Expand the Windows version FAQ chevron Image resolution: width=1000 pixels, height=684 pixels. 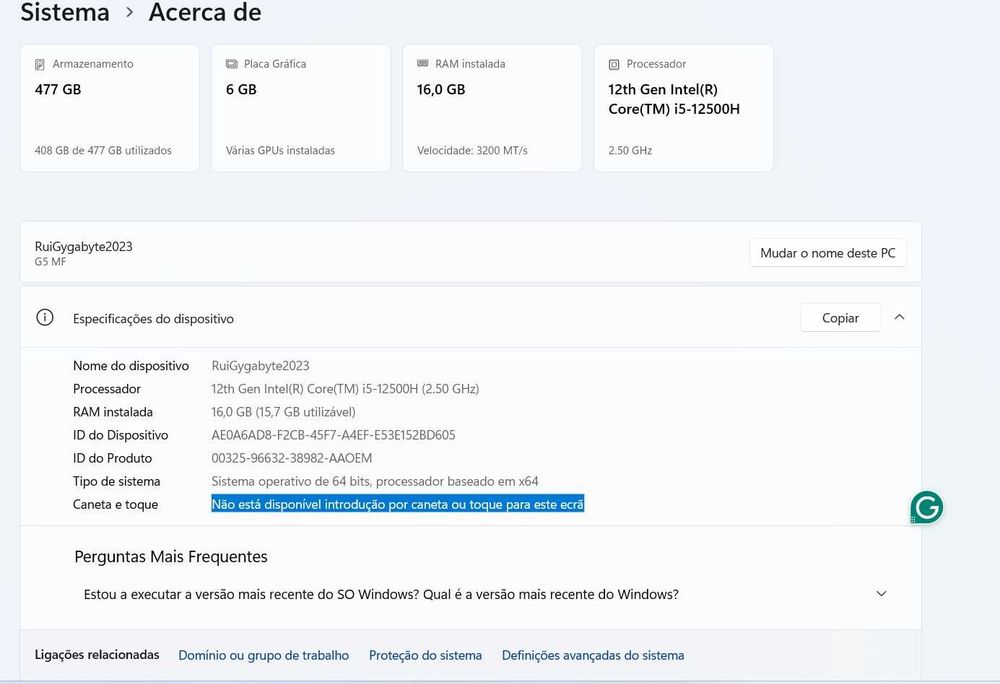click(881, 593)
